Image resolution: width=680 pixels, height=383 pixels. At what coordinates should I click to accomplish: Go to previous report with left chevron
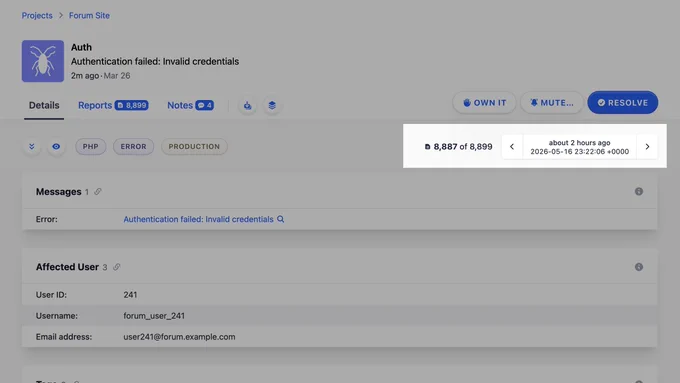pos(512,147)
